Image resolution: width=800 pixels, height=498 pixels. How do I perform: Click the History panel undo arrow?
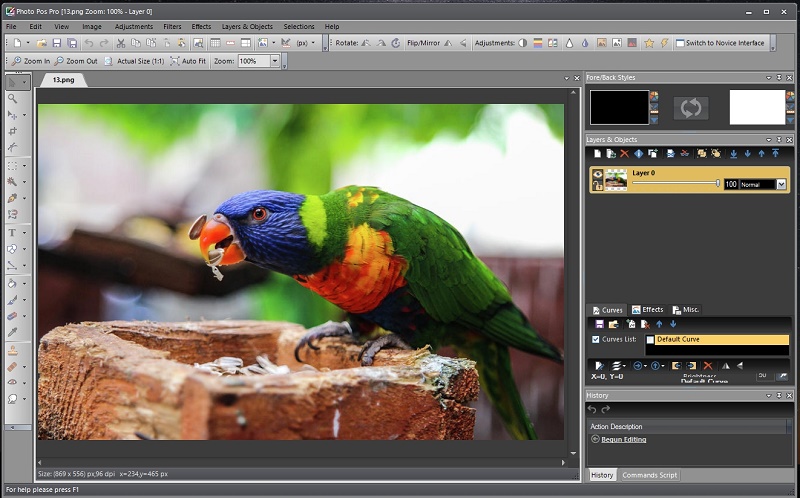tap(592, 409)
